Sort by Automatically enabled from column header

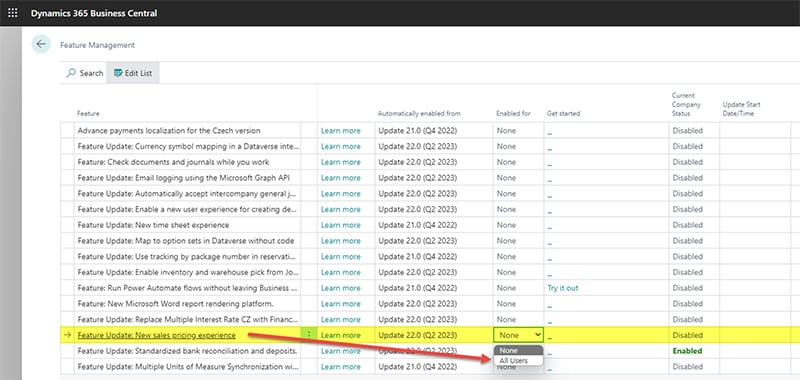[x=419, y=113]
